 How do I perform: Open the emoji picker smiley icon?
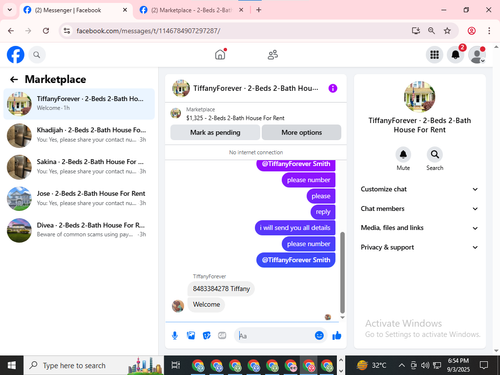tap(319, 335)
